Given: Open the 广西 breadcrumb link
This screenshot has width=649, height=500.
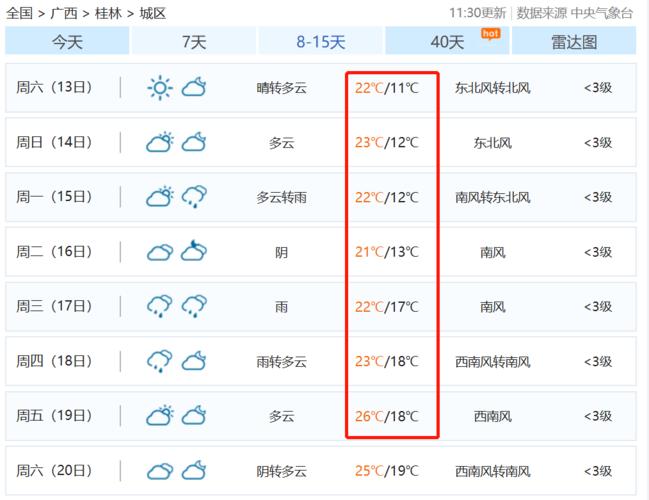Looking at the screenshot, I should (64, 13).
